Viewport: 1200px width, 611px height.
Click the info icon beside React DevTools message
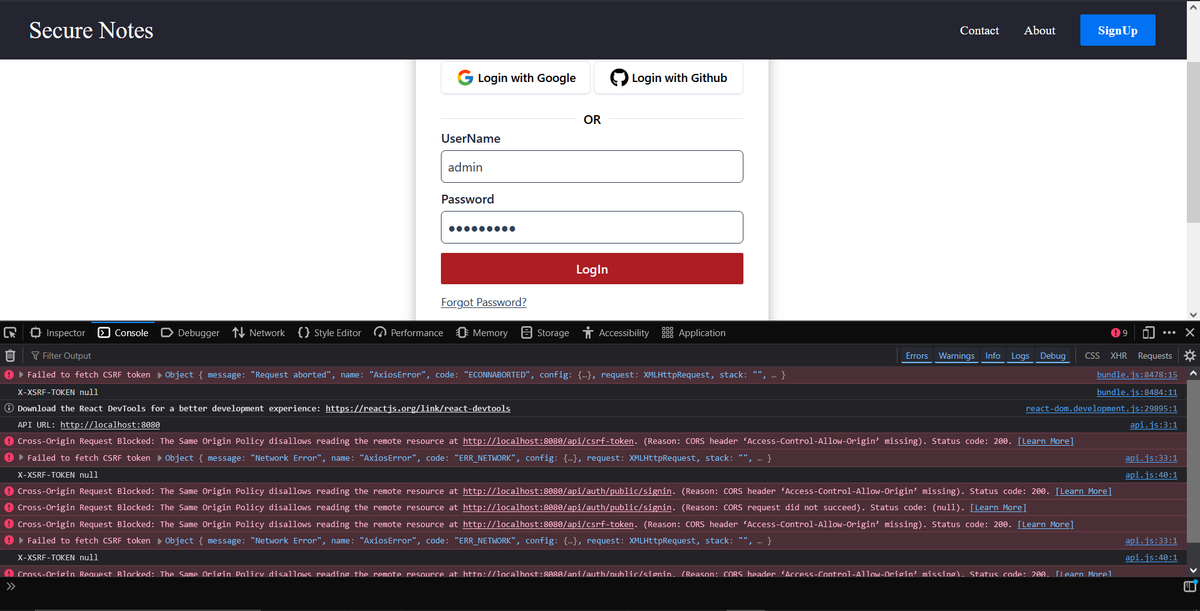pyautogui.click(x=9, y=408)
